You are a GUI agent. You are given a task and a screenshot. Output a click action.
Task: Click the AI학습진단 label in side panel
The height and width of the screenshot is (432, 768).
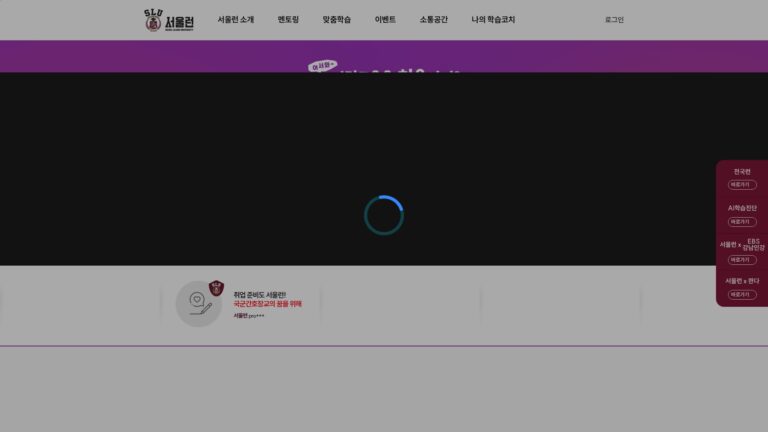742,208
